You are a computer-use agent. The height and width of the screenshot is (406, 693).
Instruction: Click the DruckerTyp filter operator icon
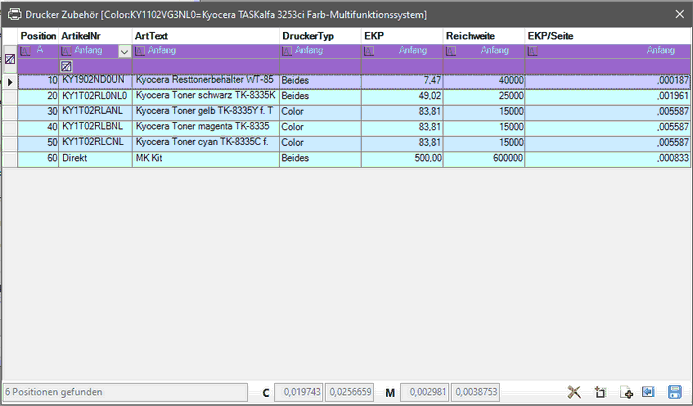point(287,51)
